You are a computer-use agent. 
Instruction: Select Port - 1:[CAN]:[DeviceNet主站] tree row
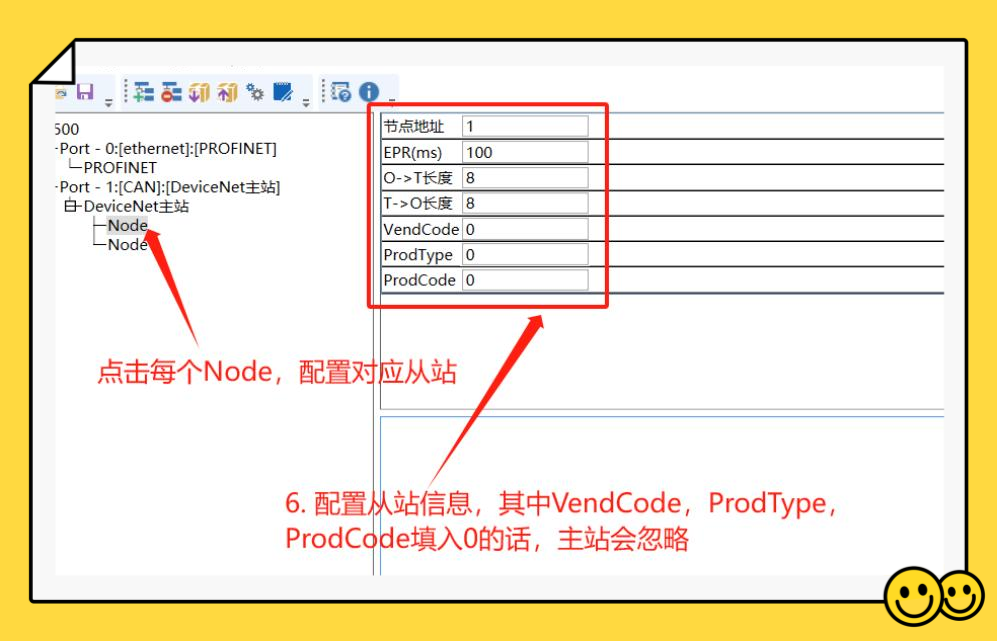[x=170, y=187]
